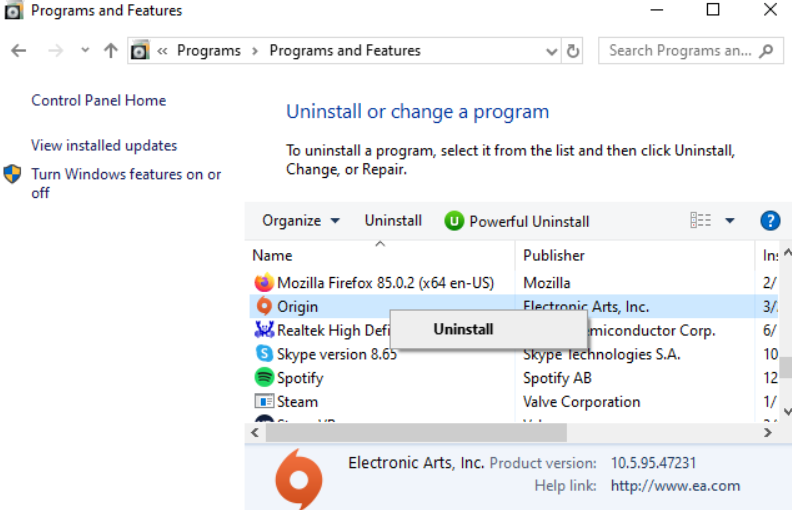792x510 pixels.
Task: Click the green Powerful Uninstall icon
Action: tap(454, 221)
